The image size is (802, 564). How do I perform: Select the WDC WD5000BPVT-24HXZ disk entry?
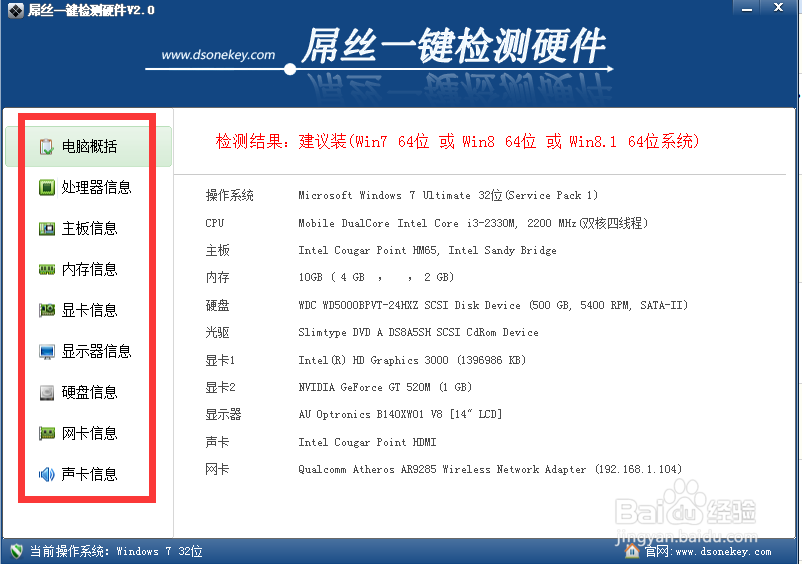coord(493,305)
